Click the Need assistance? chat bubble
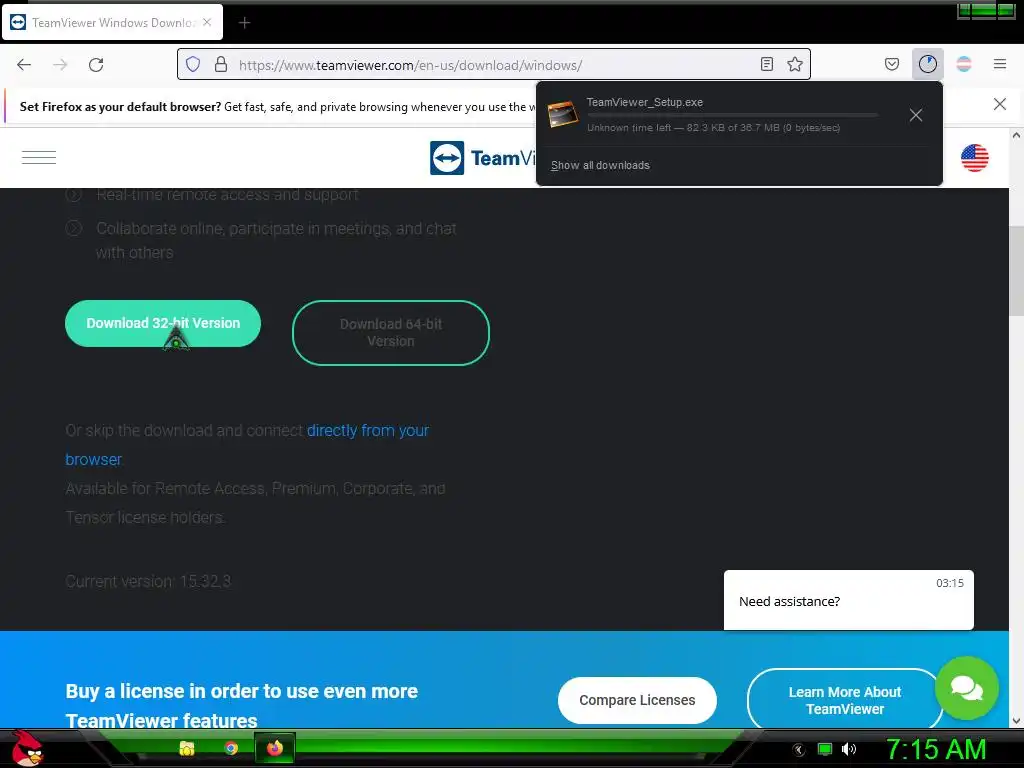Viewport: 1024px width, 768px height. pyautogui.click(x=848, y=600)
